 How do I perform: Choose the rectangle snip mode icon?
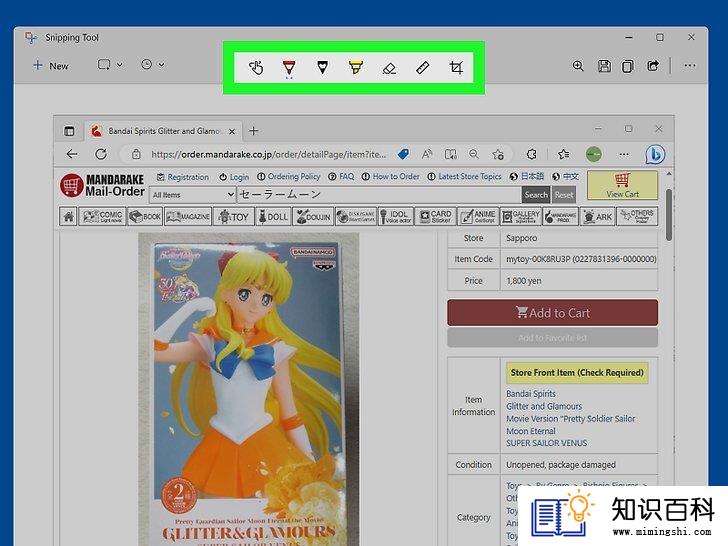104,65
